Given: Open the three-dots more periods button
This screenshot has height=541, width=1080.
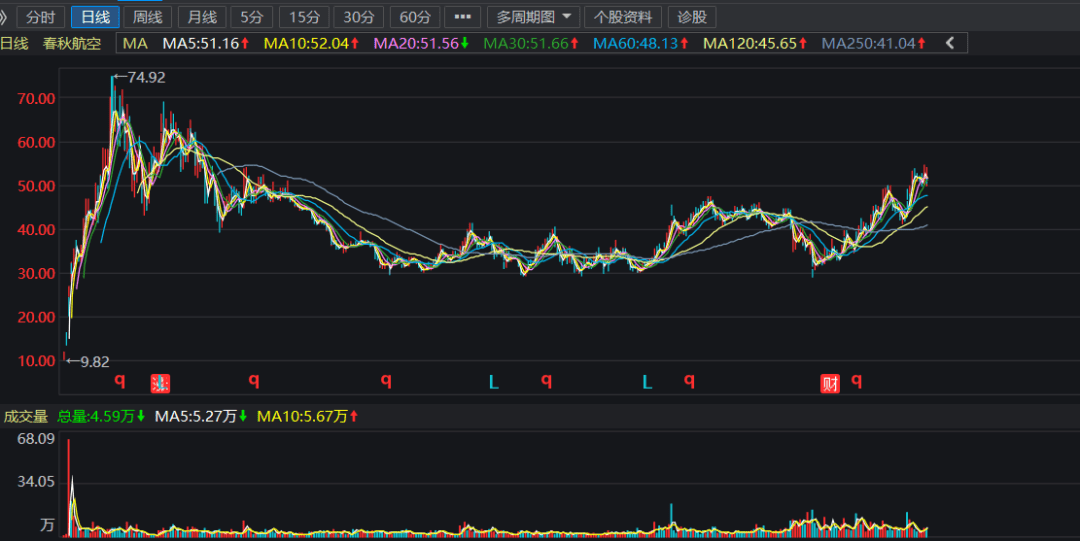Looking at the screenshot, I should point(462,17).
